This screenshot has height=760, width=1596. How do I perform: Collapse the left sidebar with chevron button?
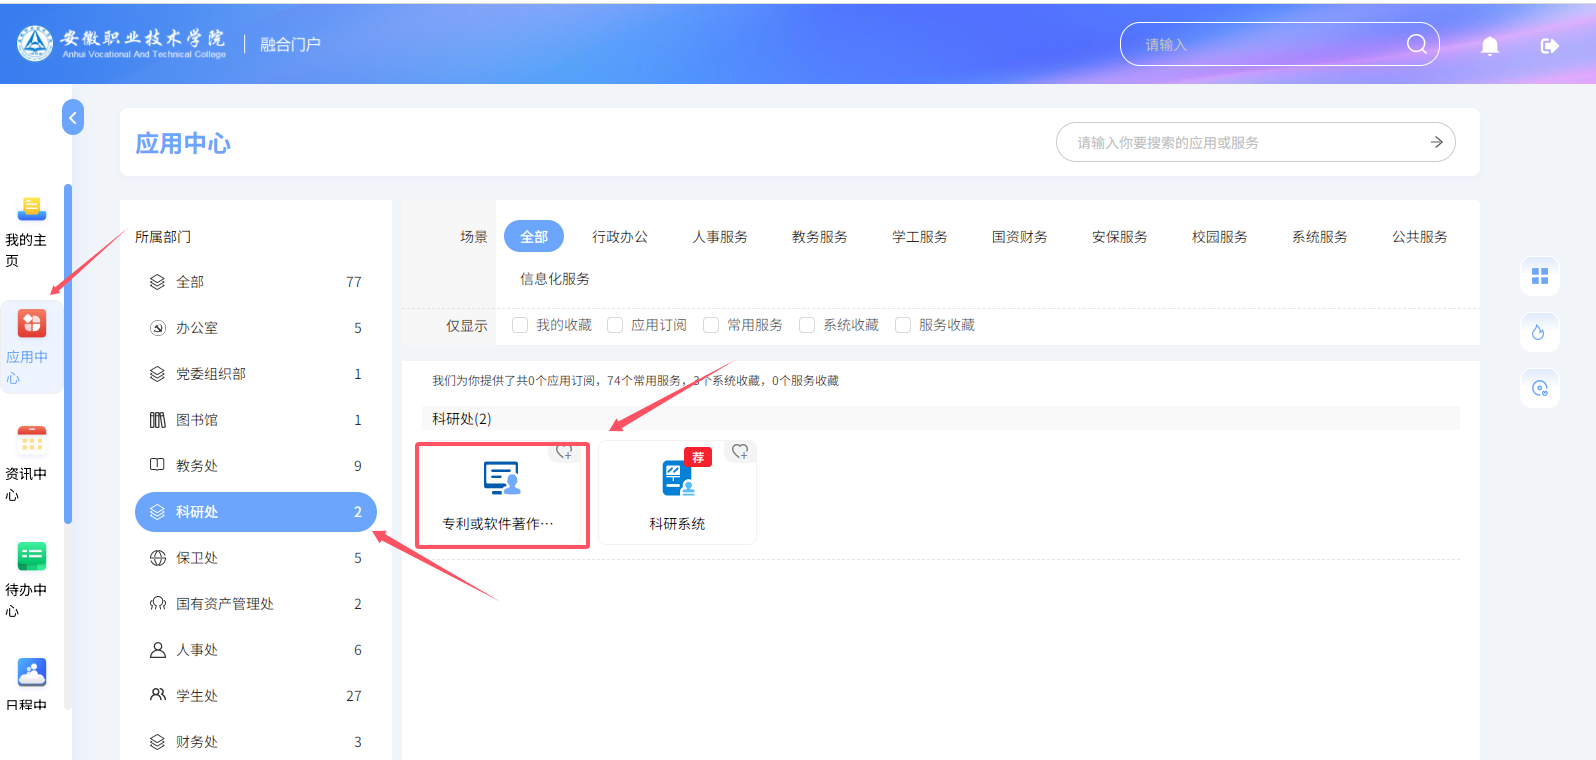pyautogui.click(x=72, y=117)
